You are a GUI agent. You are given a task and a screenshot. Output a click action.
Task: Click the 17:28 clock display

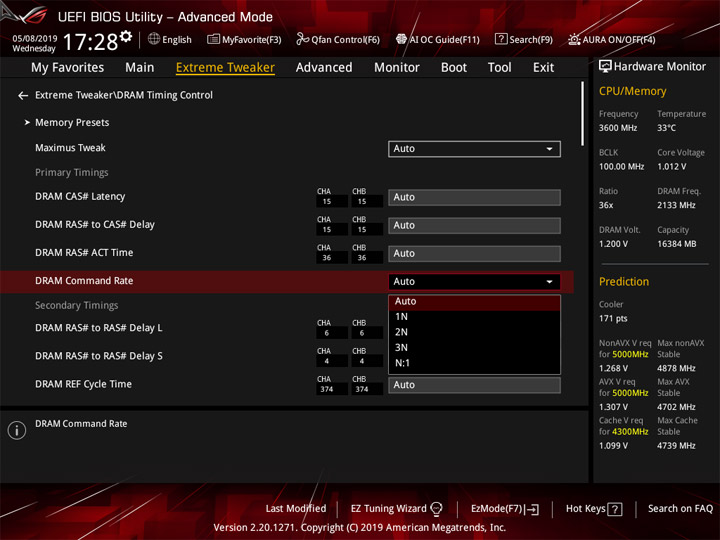90,42
